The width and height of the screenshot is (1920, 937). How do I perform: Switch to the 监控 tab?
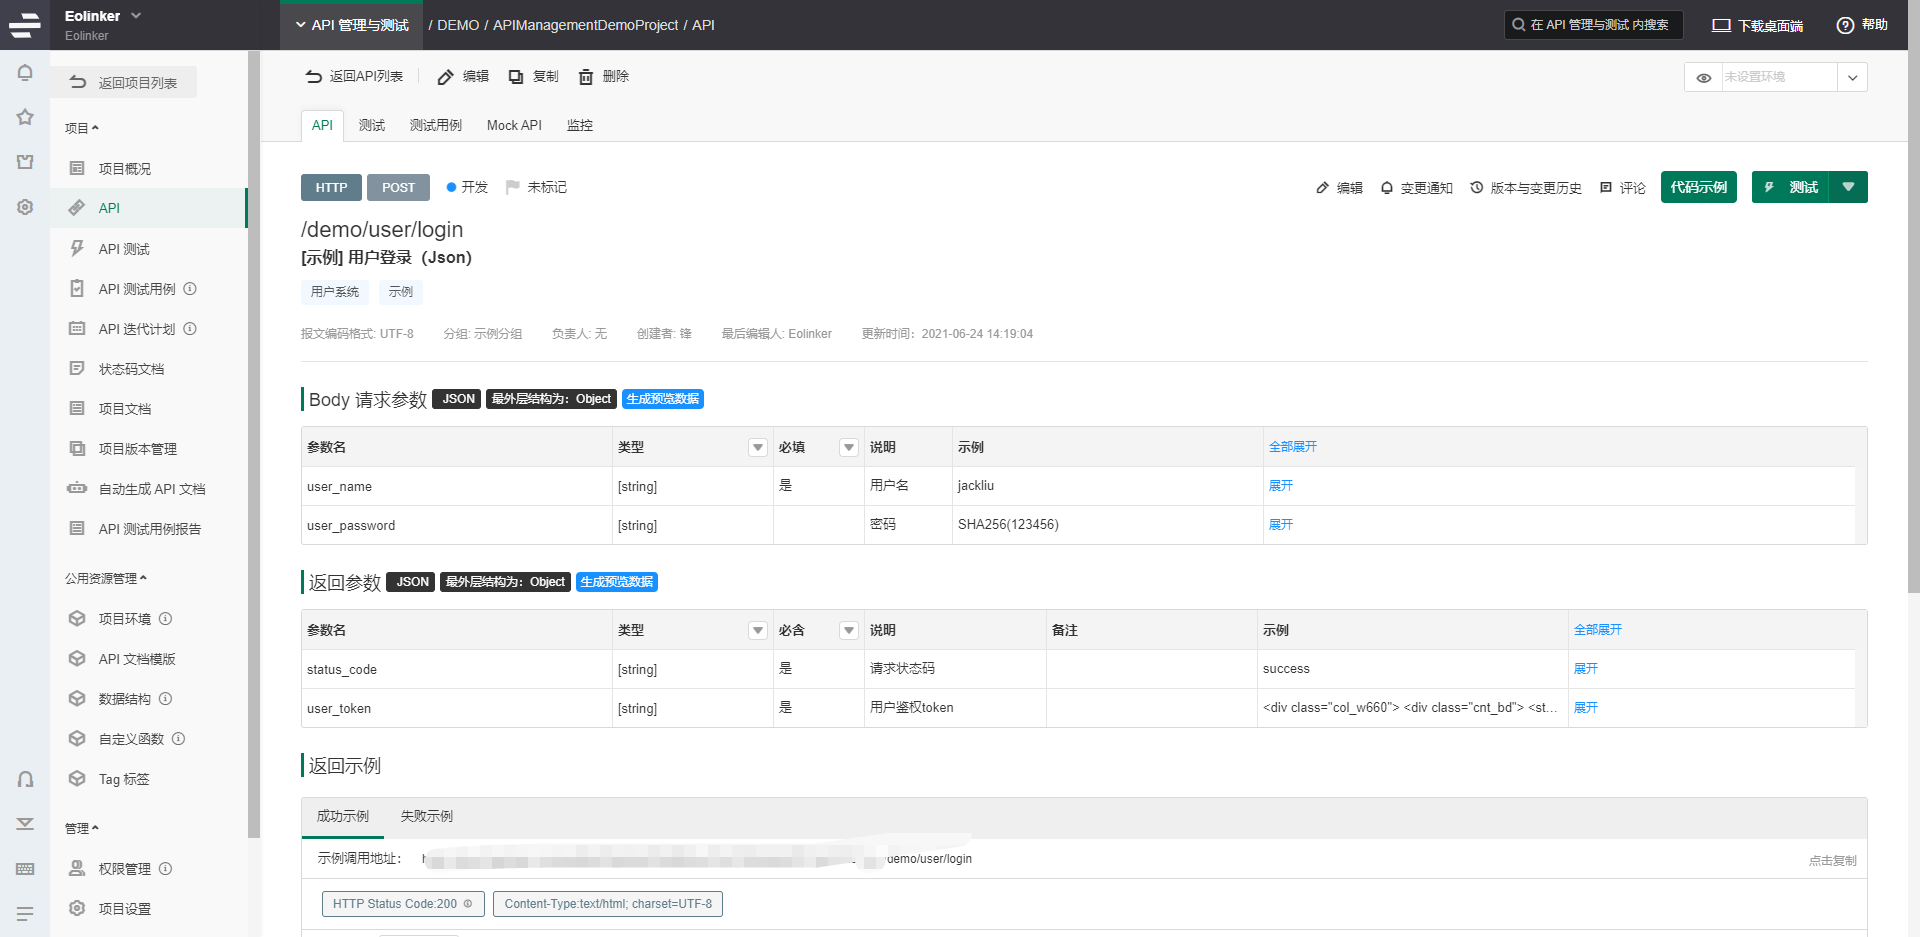point(580,125)
